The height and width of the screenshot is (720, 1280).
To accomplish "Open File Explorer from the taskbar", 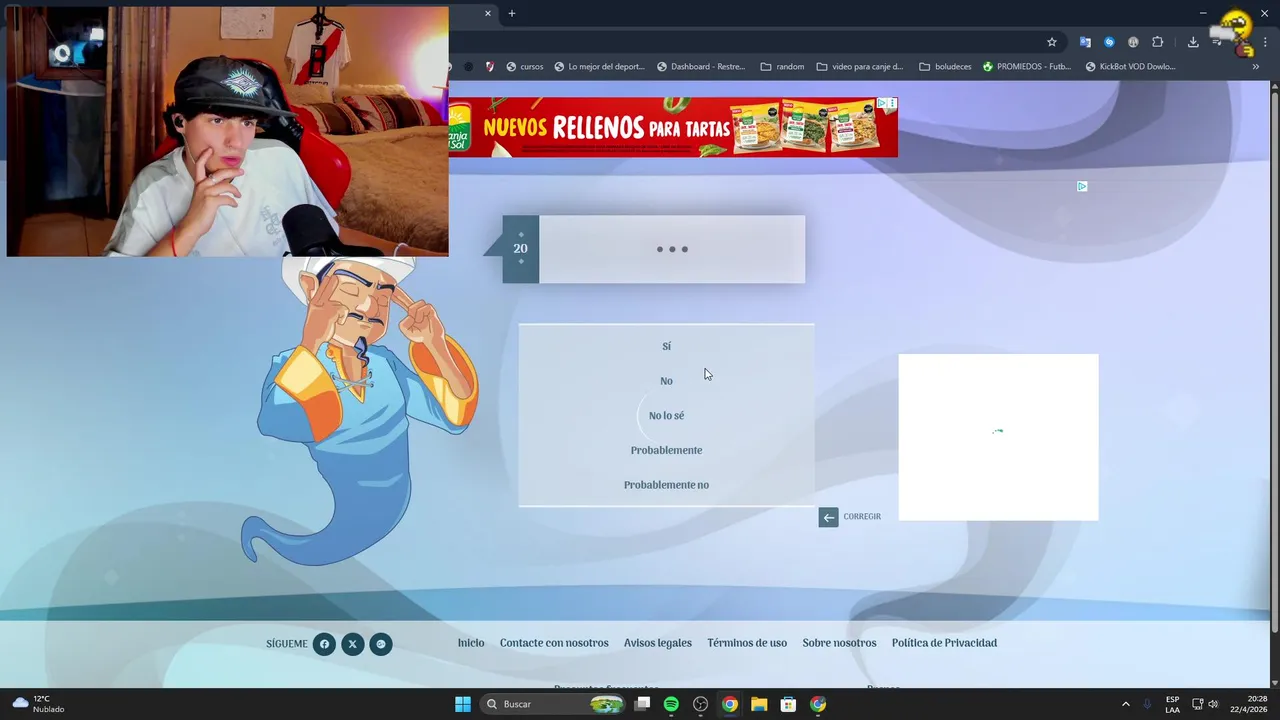I will point(759,704).
